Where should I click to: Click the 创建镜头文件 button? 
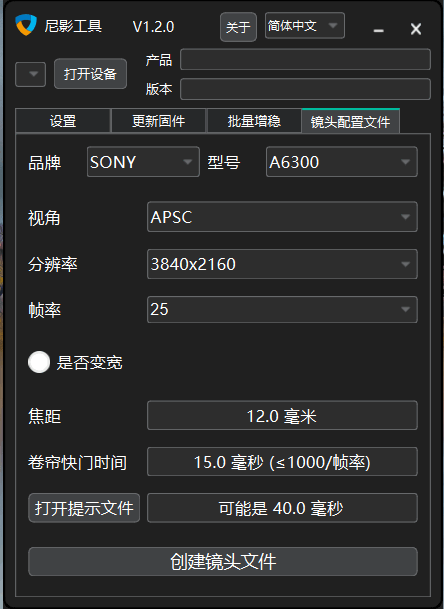[x=223, y=562]
